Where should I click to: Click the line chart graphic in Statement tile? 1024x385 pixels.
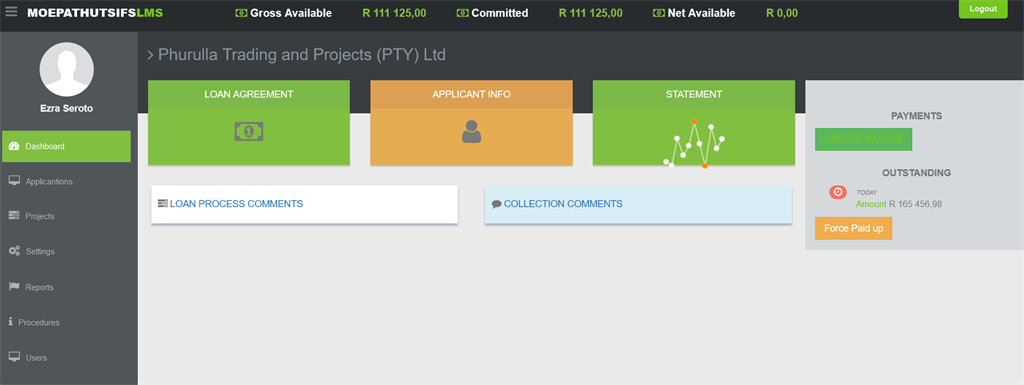click(694, 144)
